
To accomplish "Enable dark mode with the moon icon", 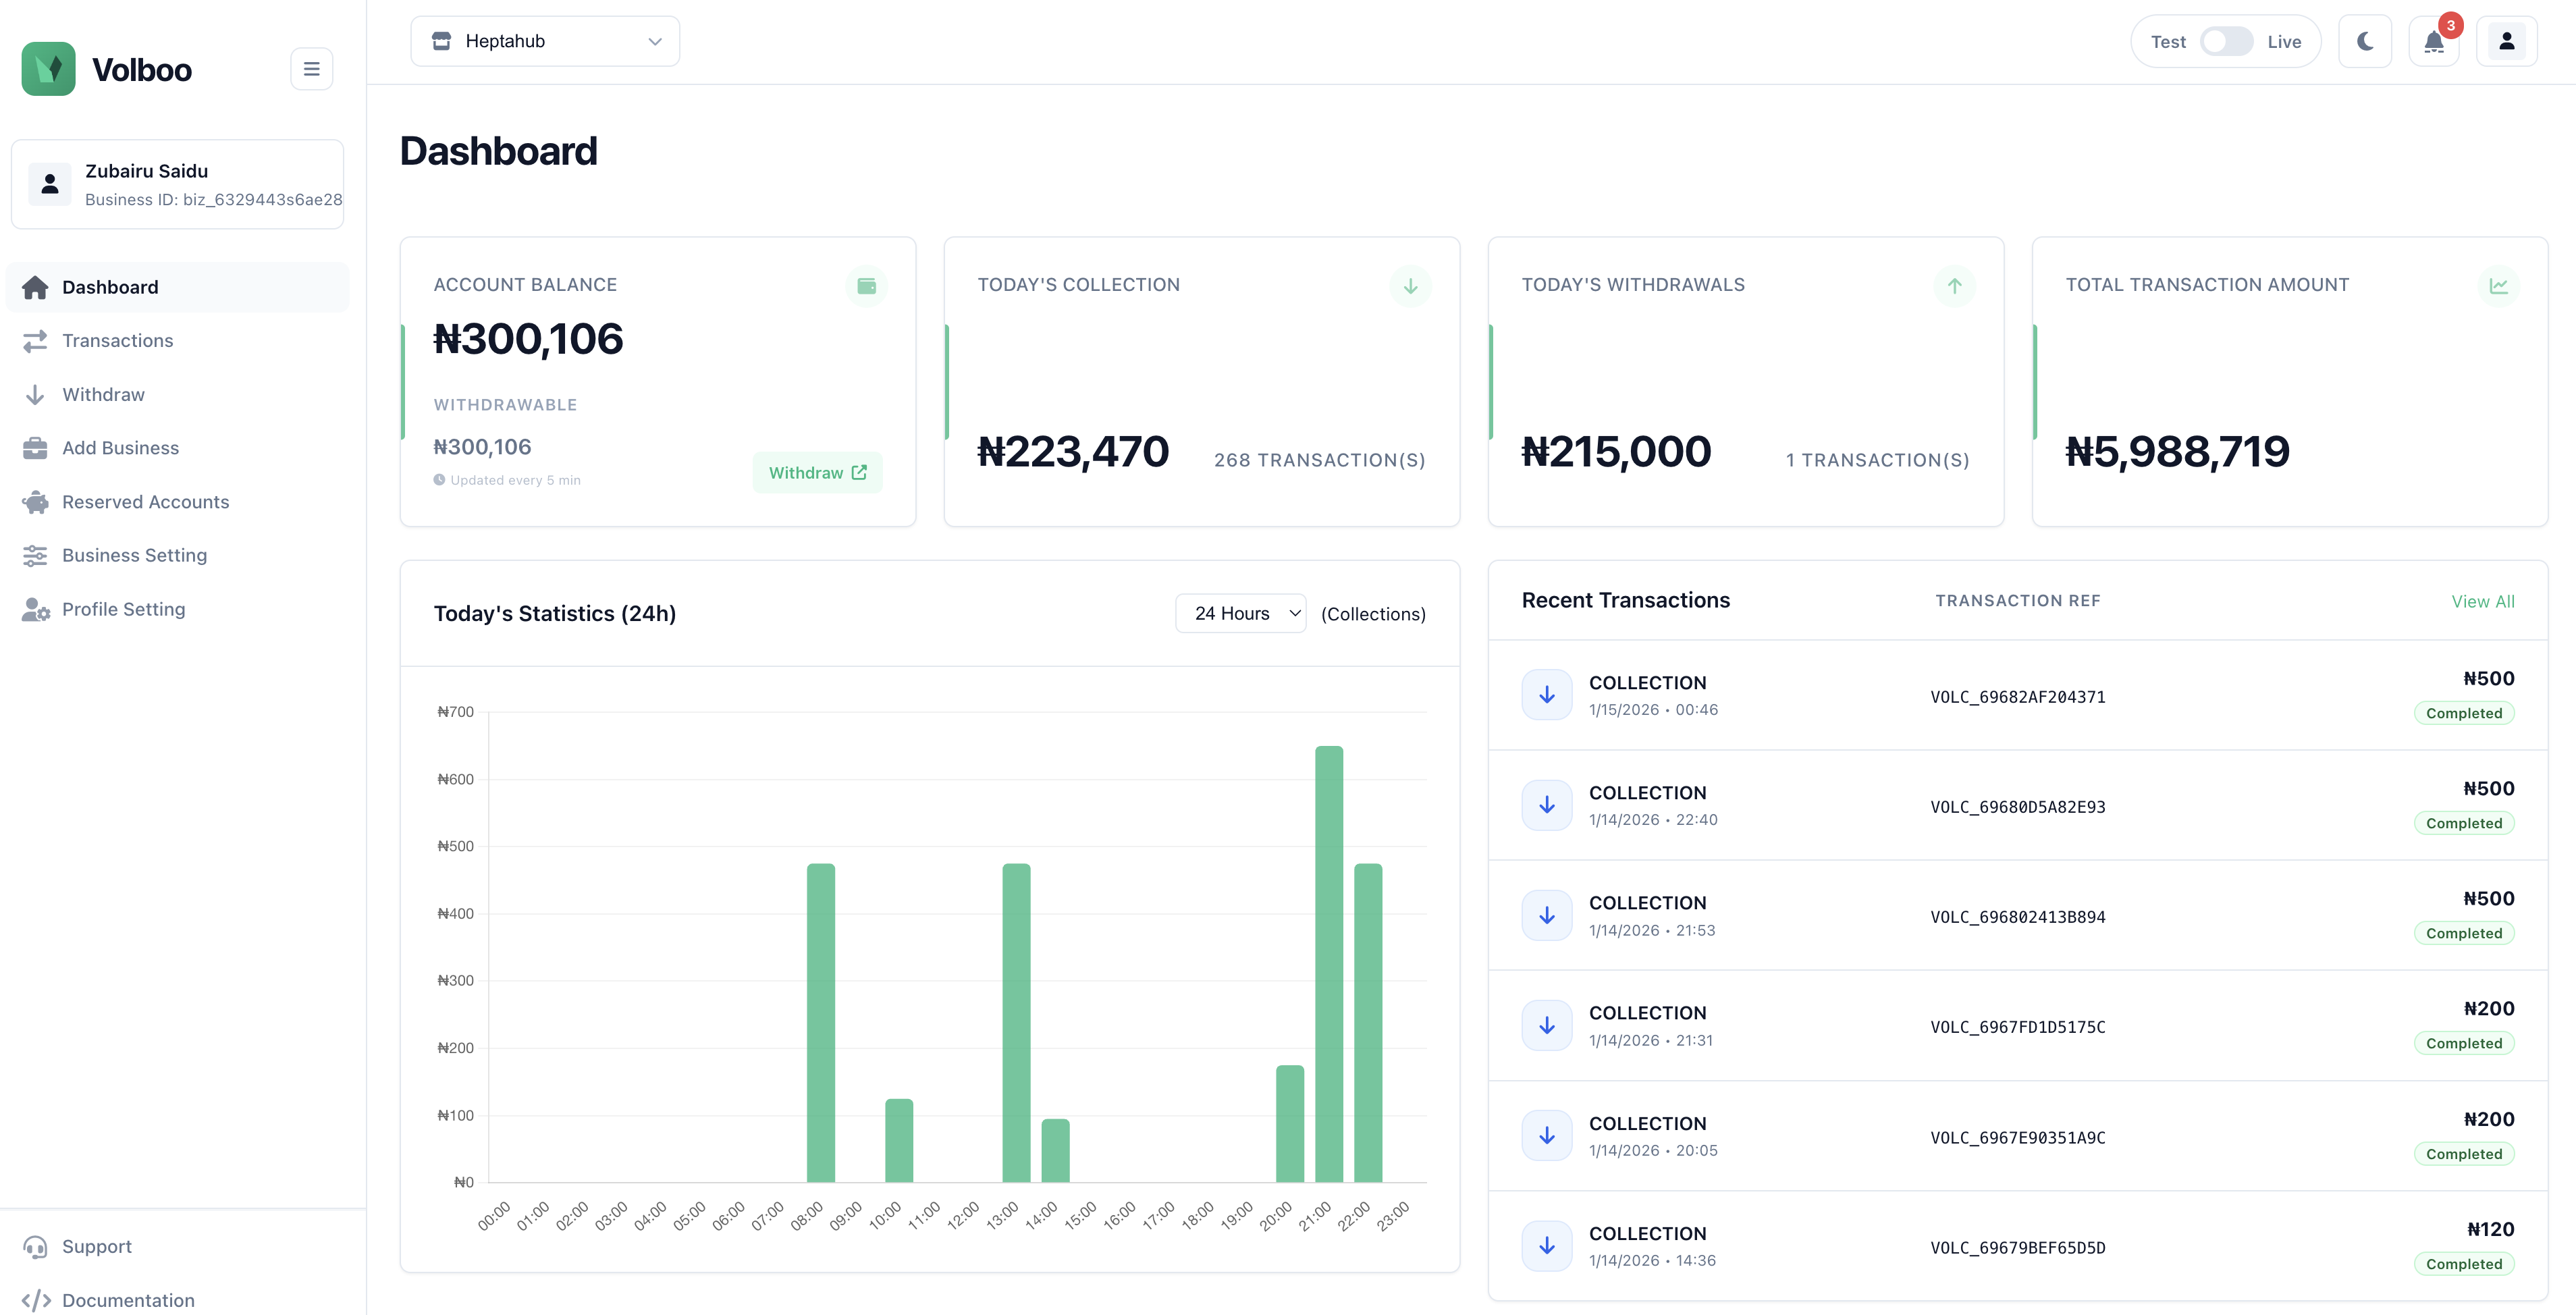I will coord(2365,41).
